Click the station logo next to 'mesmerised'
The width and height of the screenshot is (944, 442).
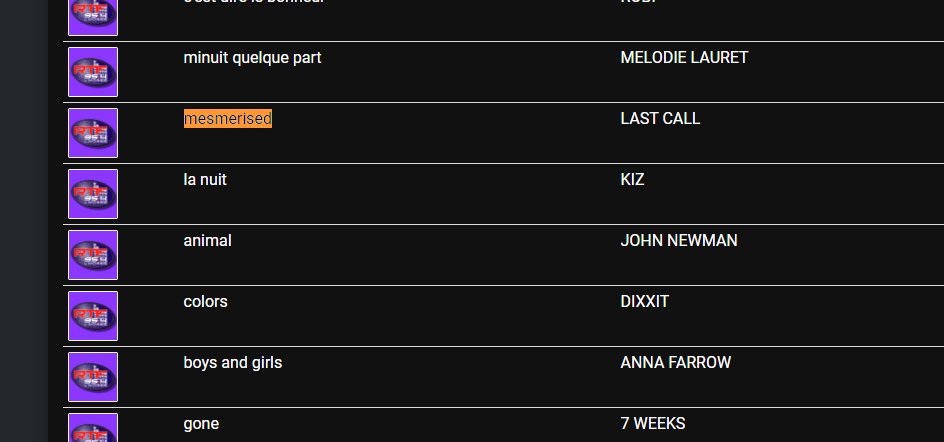93,133
